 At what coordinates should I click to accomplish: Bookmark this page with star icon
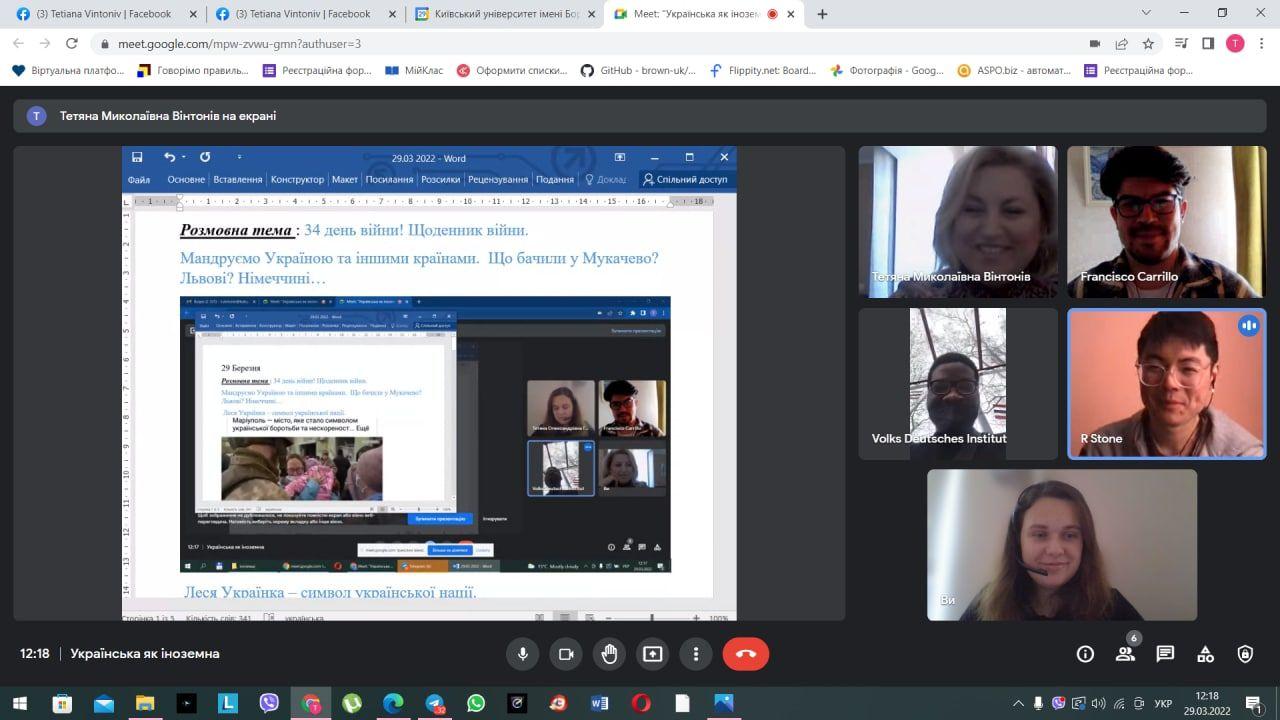click(x=1148, y=44)
